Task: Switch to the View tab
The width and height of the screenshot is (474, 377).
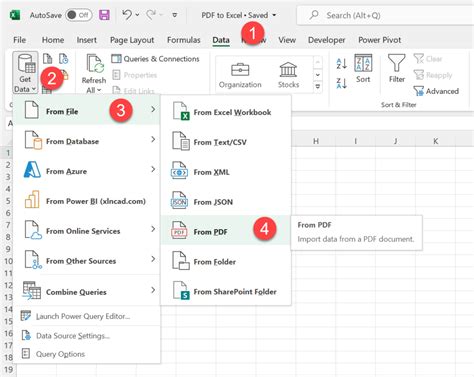Action: [287, 40]
